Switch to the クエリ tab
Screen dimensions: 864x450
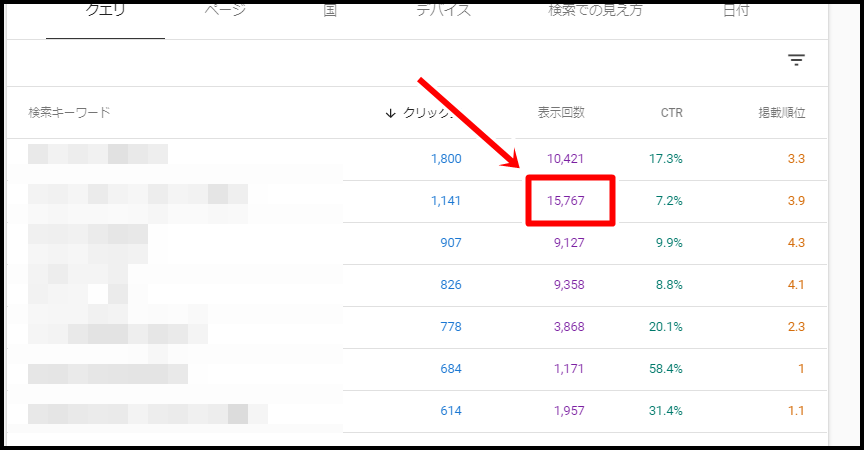(105, 12)
